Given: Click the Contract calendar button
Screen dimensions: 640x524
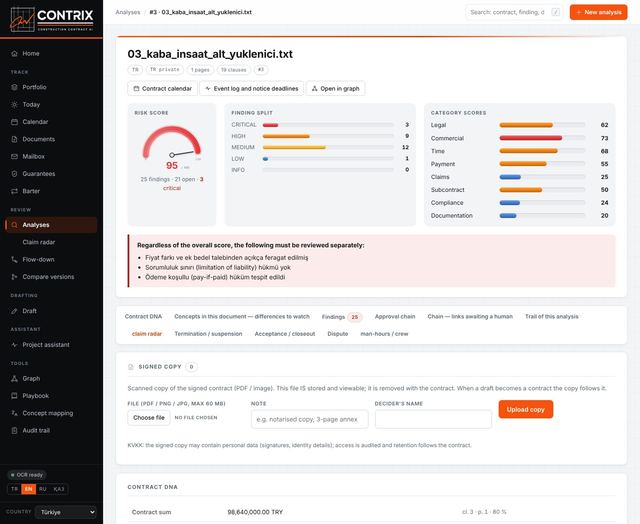Looking at the screenshot, I should [x=162, y=89].
